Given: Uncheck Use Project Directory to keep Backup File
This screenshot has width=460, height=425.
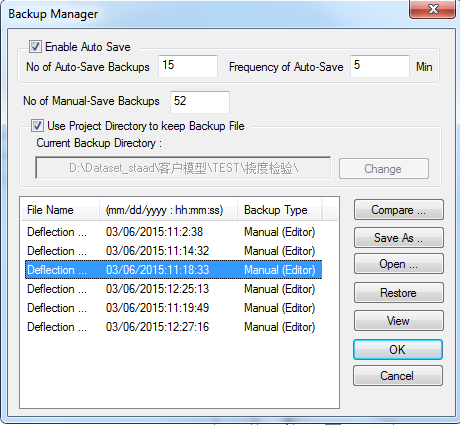Looking at the screenshot, I should pyautogui.click(x=37, y=126).
